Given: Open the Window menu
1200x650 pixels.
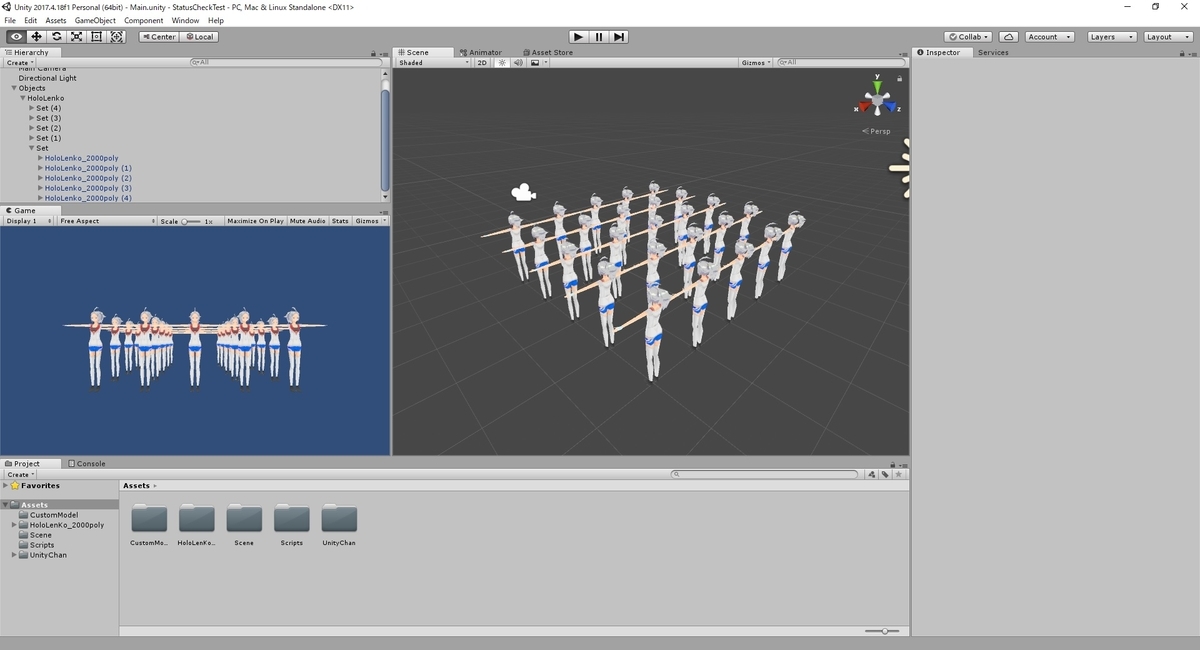Looking at the screenshot, I should click(x=185, y=20).
